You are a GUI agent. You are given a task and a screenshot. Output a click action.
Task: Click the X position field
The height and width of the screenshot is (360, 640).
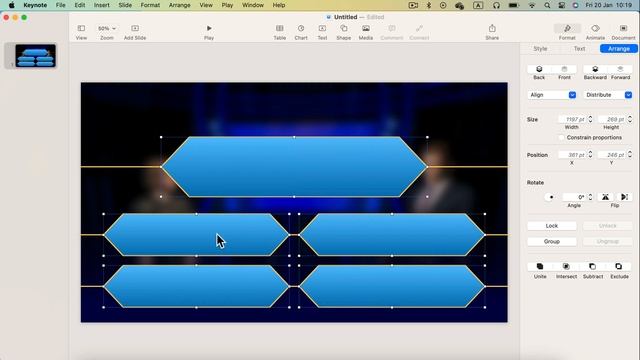pyautogui.click(x=573, y=155)
